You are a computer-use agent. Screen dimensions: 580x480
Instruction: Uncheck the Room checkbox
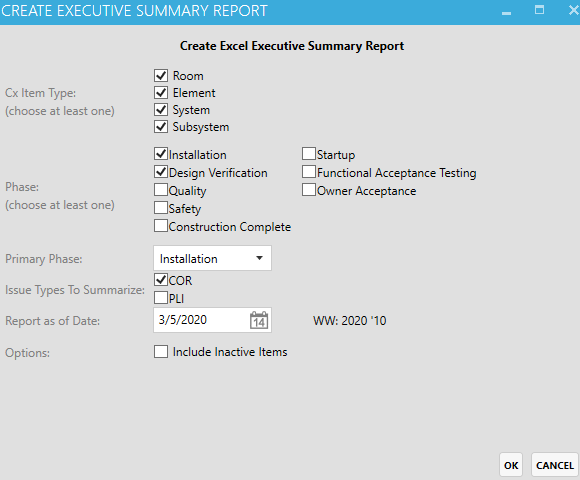point(161,75)
